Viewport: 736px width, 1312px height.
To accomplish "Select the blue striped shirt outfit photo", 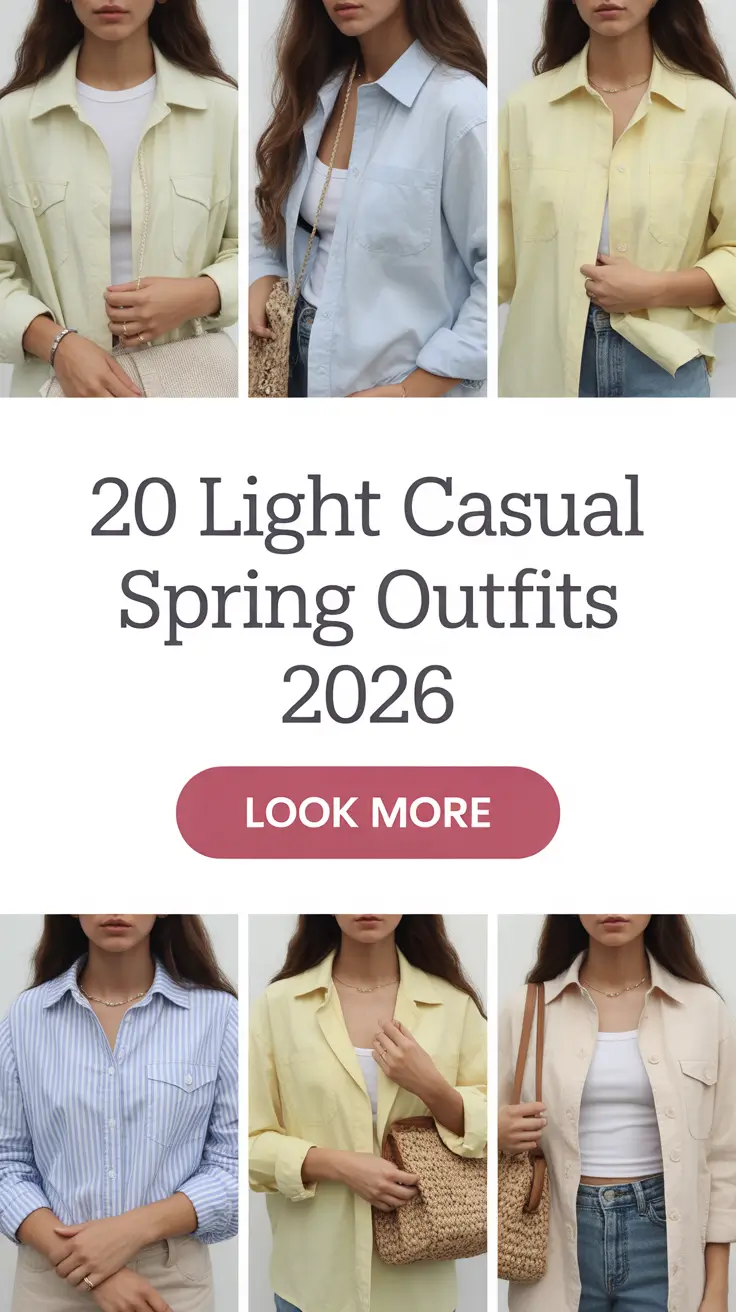I will point(119,1113).
